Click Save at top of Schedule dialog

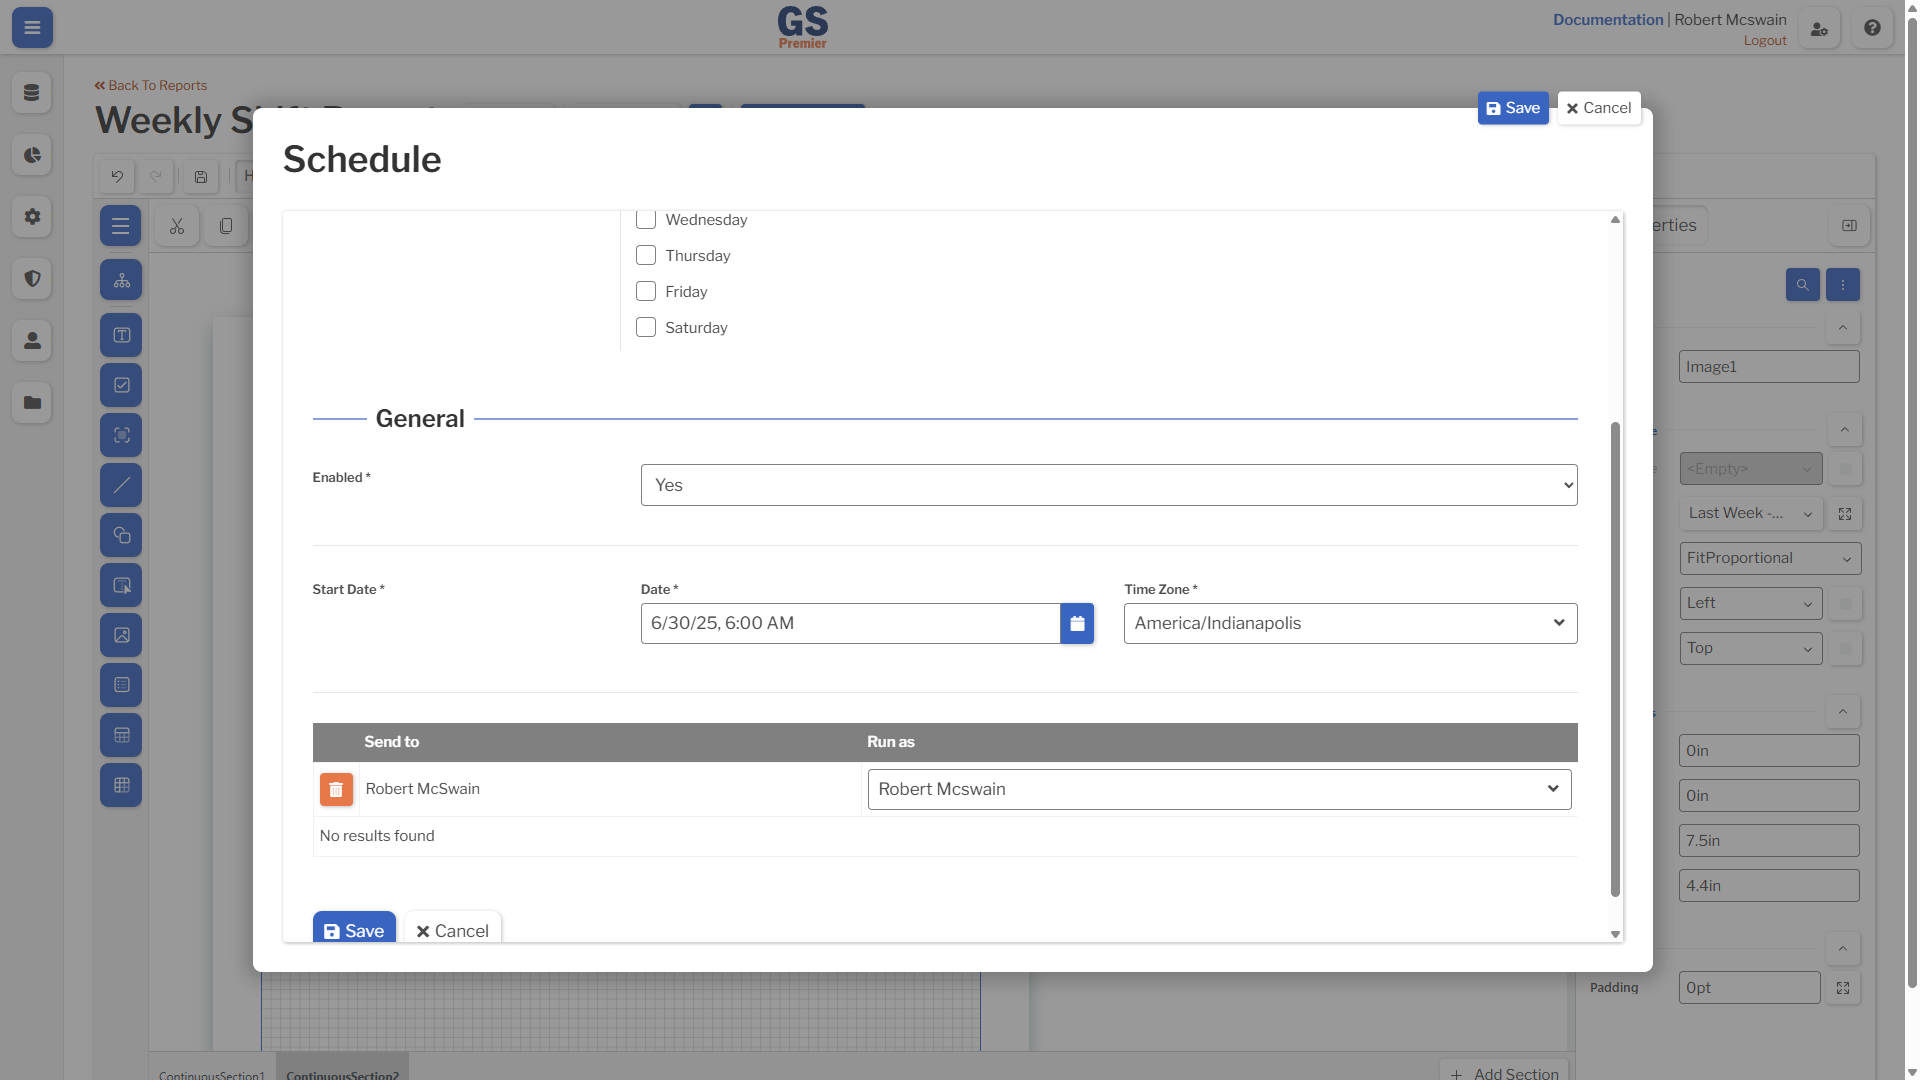point(1513,108)
